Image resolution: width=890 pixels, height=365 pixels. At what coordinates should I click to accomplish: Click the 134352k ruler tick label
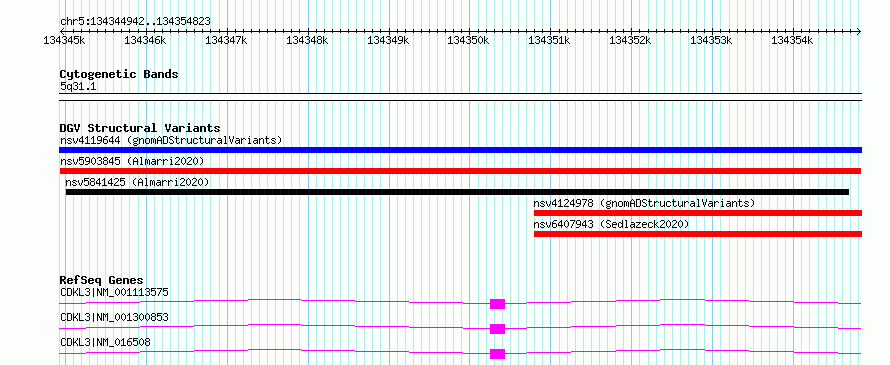click(630, 40)
